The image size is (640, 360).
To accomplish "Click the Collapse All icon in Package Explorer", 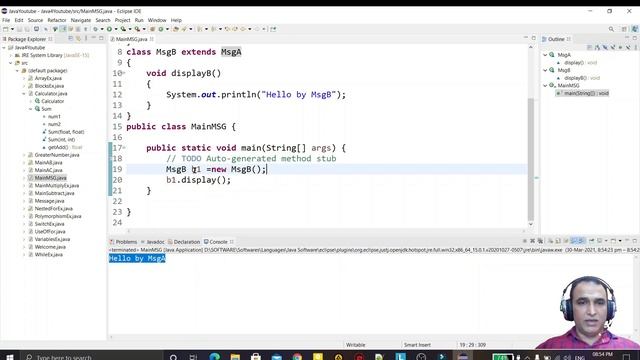I will 71,39.
